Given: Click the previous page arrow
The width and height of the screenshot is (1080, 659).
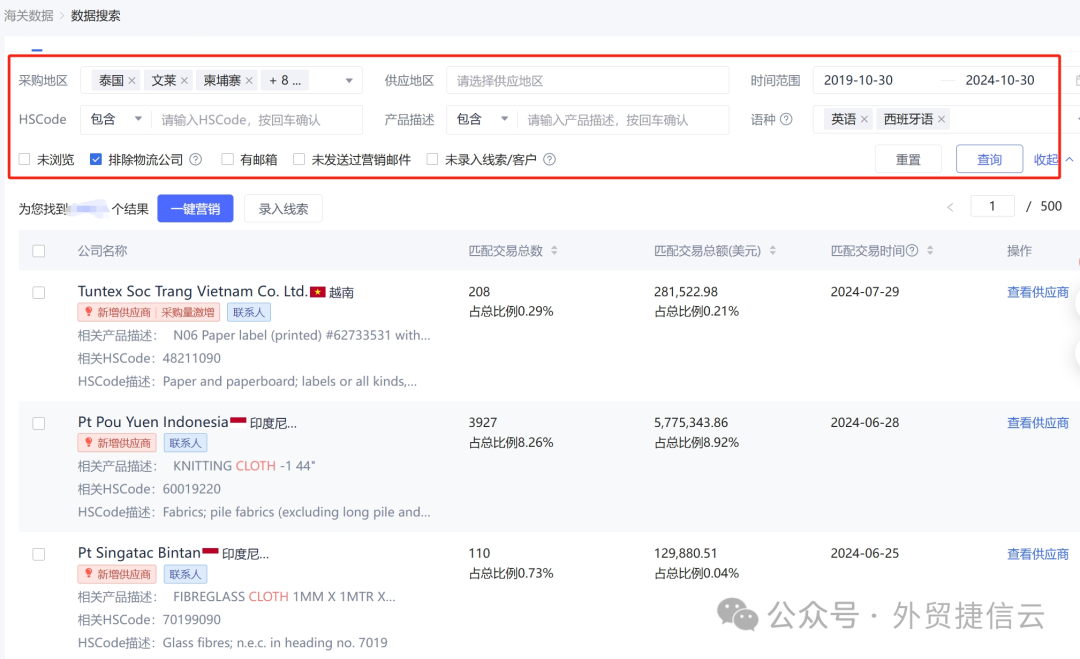Looking at the screenshot, I should click(x=950, y=205).
